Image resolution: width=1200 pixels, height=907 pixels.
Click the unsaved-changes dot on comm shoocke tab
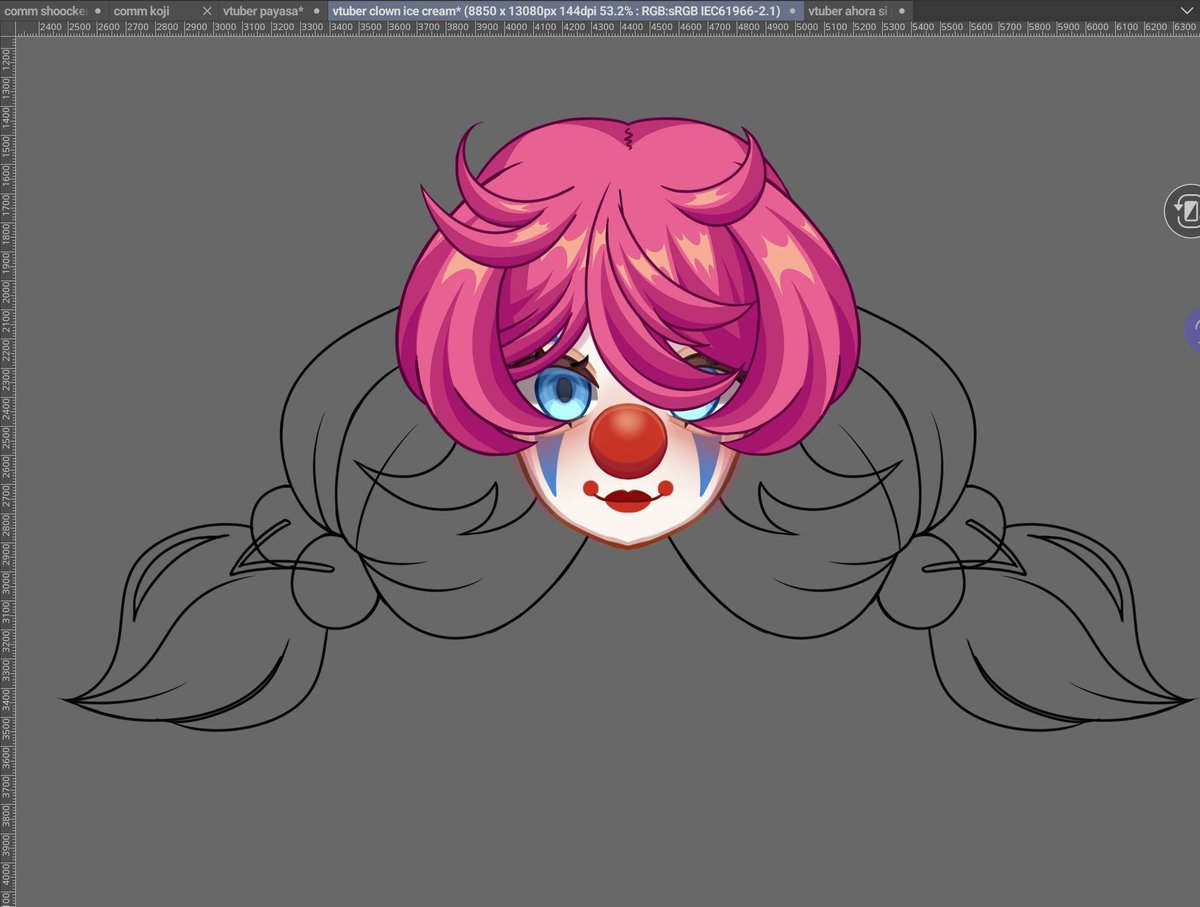point(98,10)
